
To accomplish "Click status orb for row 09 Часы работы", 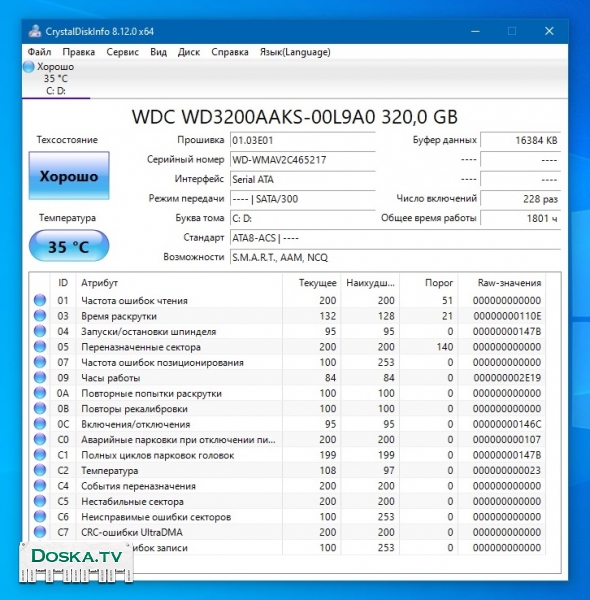I will coord(40,378).
